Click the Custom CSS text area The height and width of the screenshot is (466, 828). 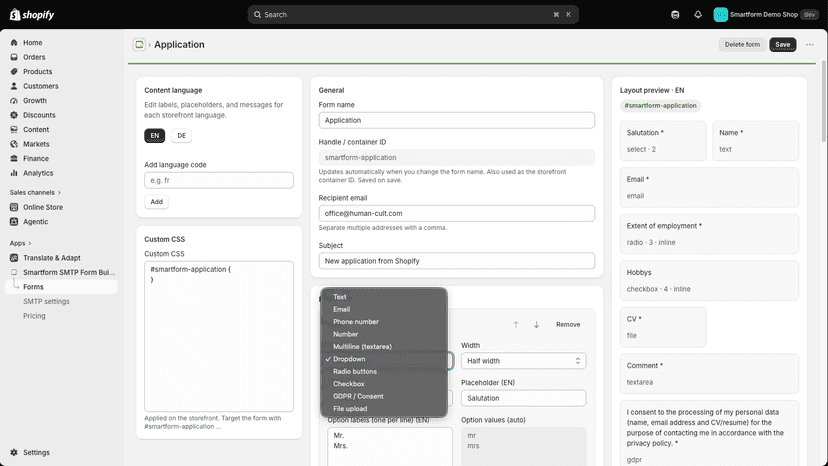(x=219, y=336)
